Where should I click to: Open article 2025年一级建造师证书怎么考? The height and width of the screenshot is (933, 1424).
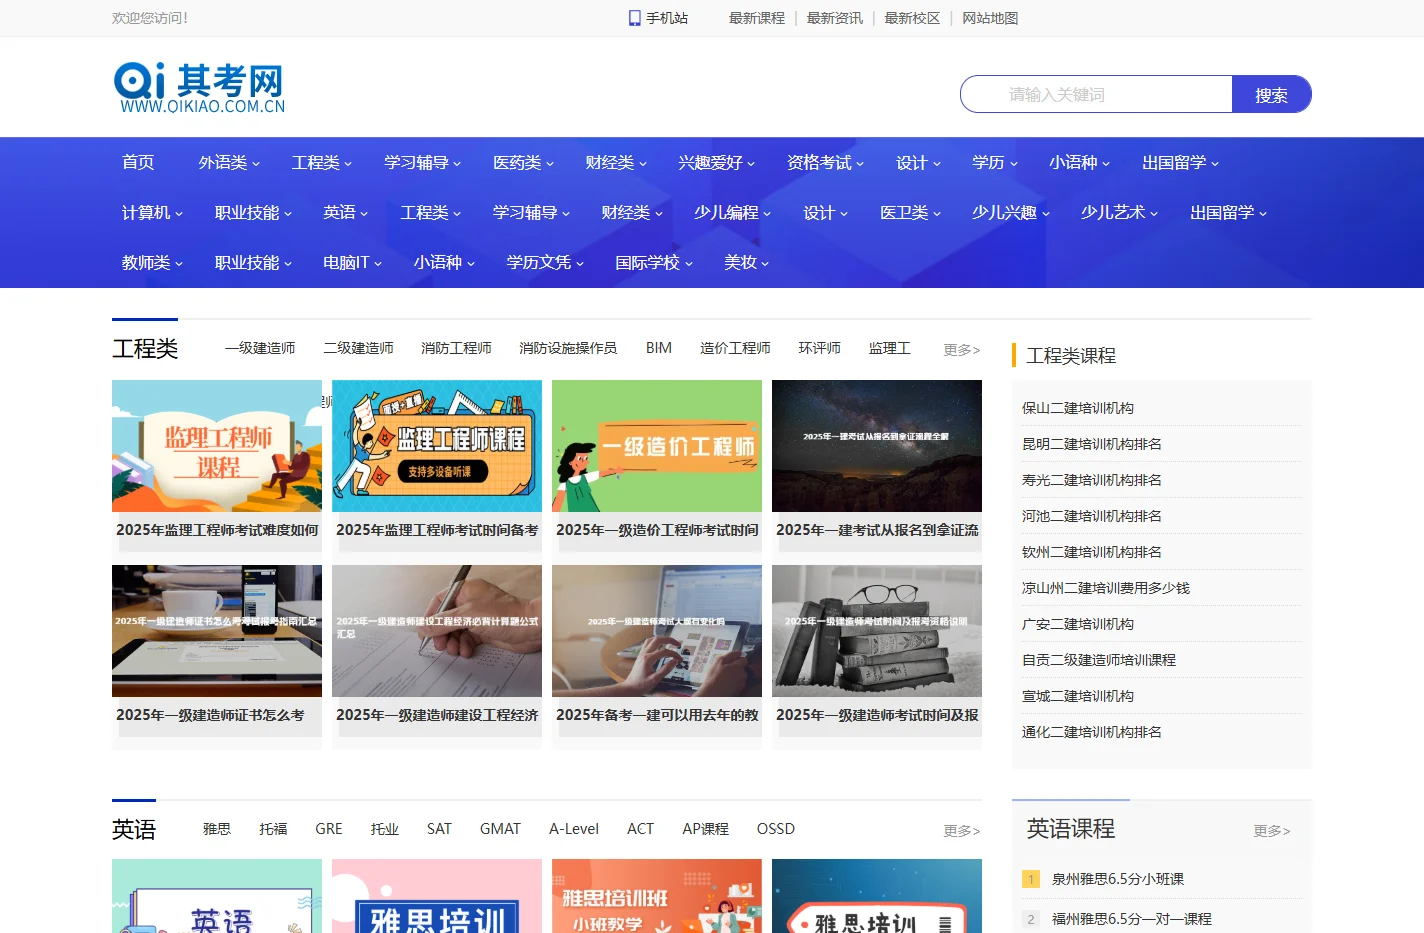(210, 715)
